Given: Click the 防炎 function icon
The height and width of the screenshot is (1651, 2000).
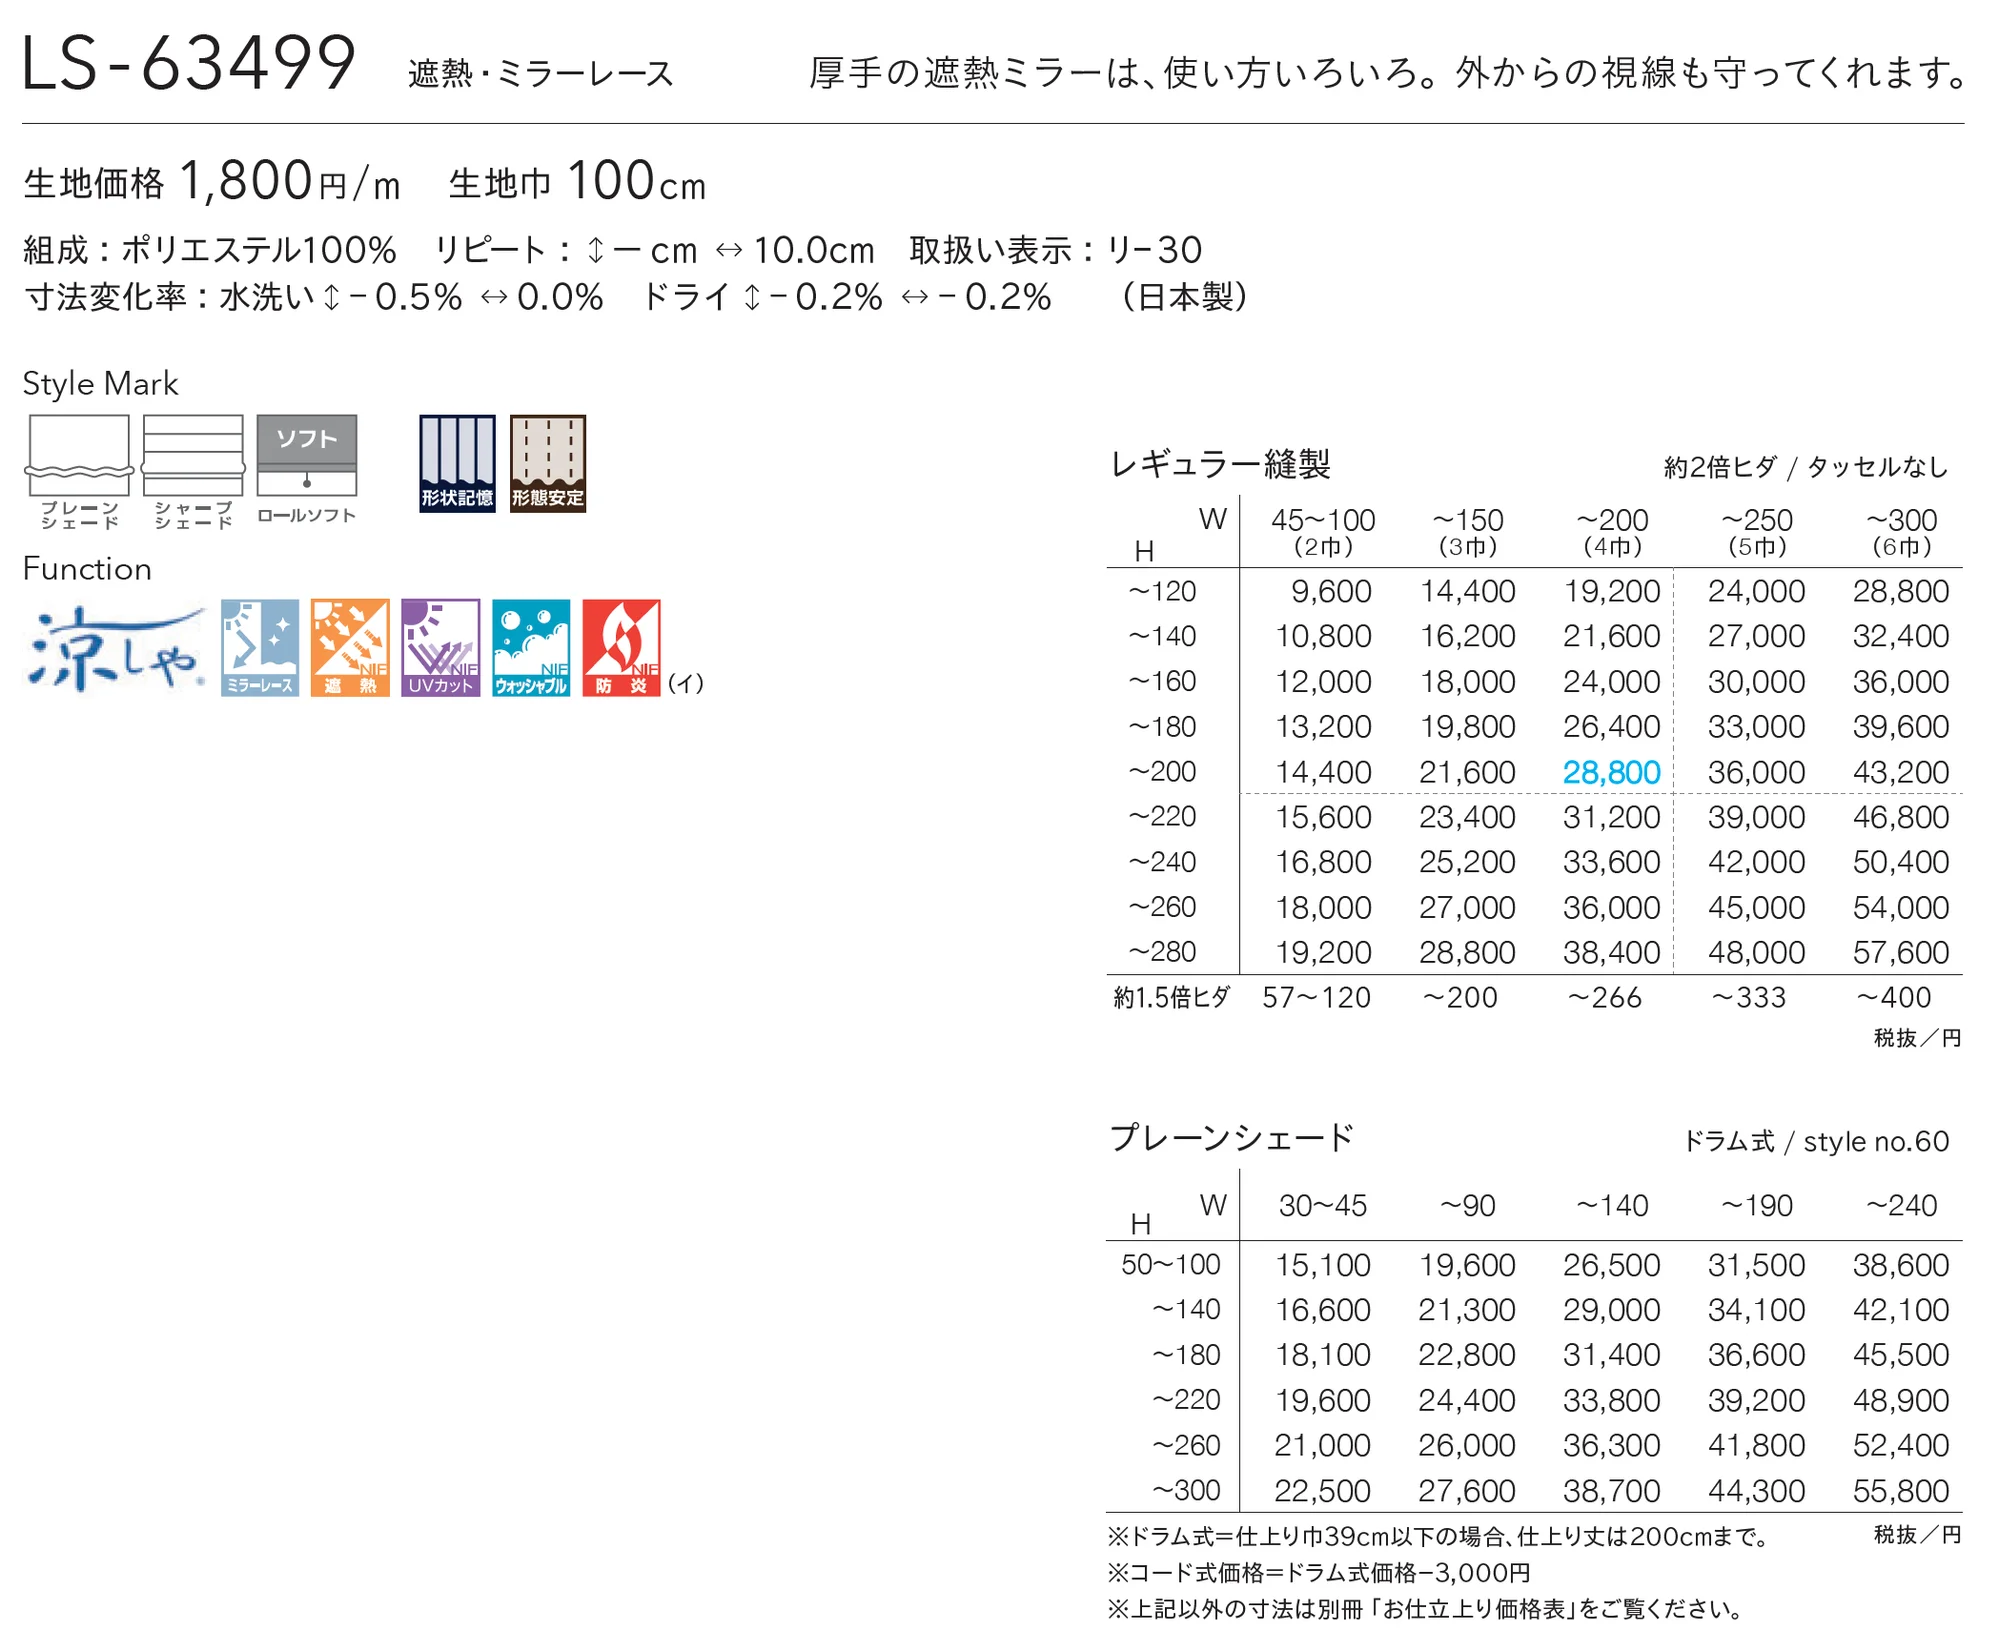Looking at the screenshot, I should (x=621, y=648).
